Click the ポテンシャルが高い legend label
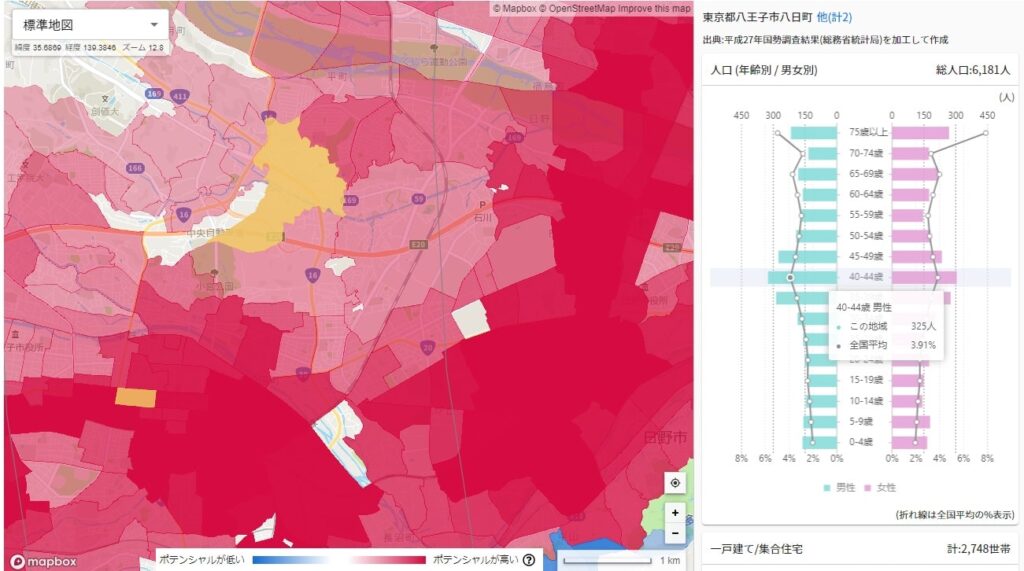The width and height of the screenshot is (1024, 571). click(475, 560)
